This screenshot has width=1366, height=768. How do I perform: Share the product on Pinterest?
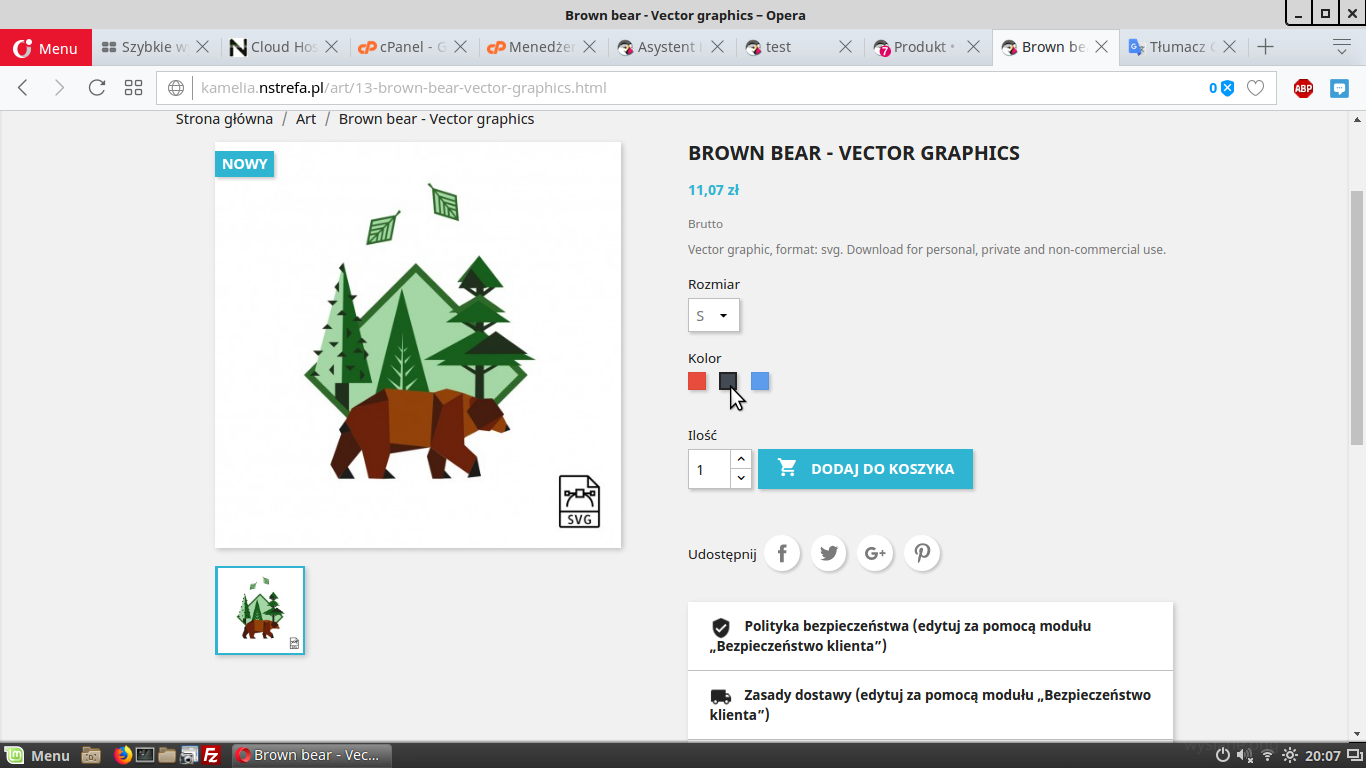tap(922, 553)
